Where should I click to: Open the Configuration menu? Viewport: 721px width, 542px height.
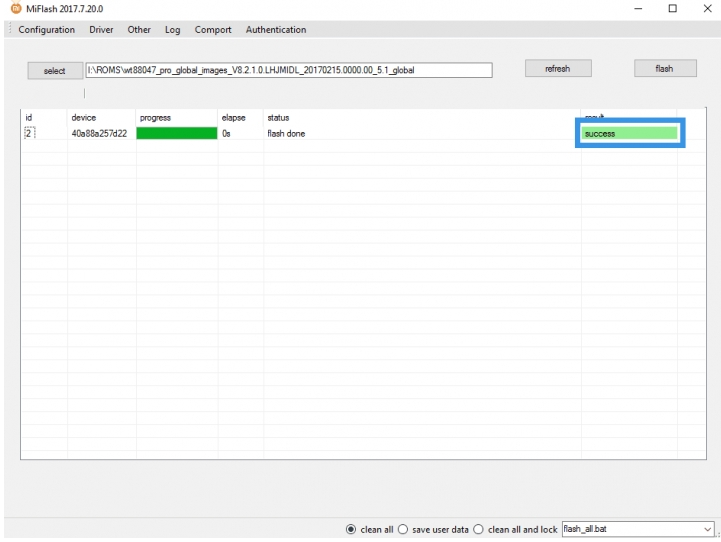46,30
